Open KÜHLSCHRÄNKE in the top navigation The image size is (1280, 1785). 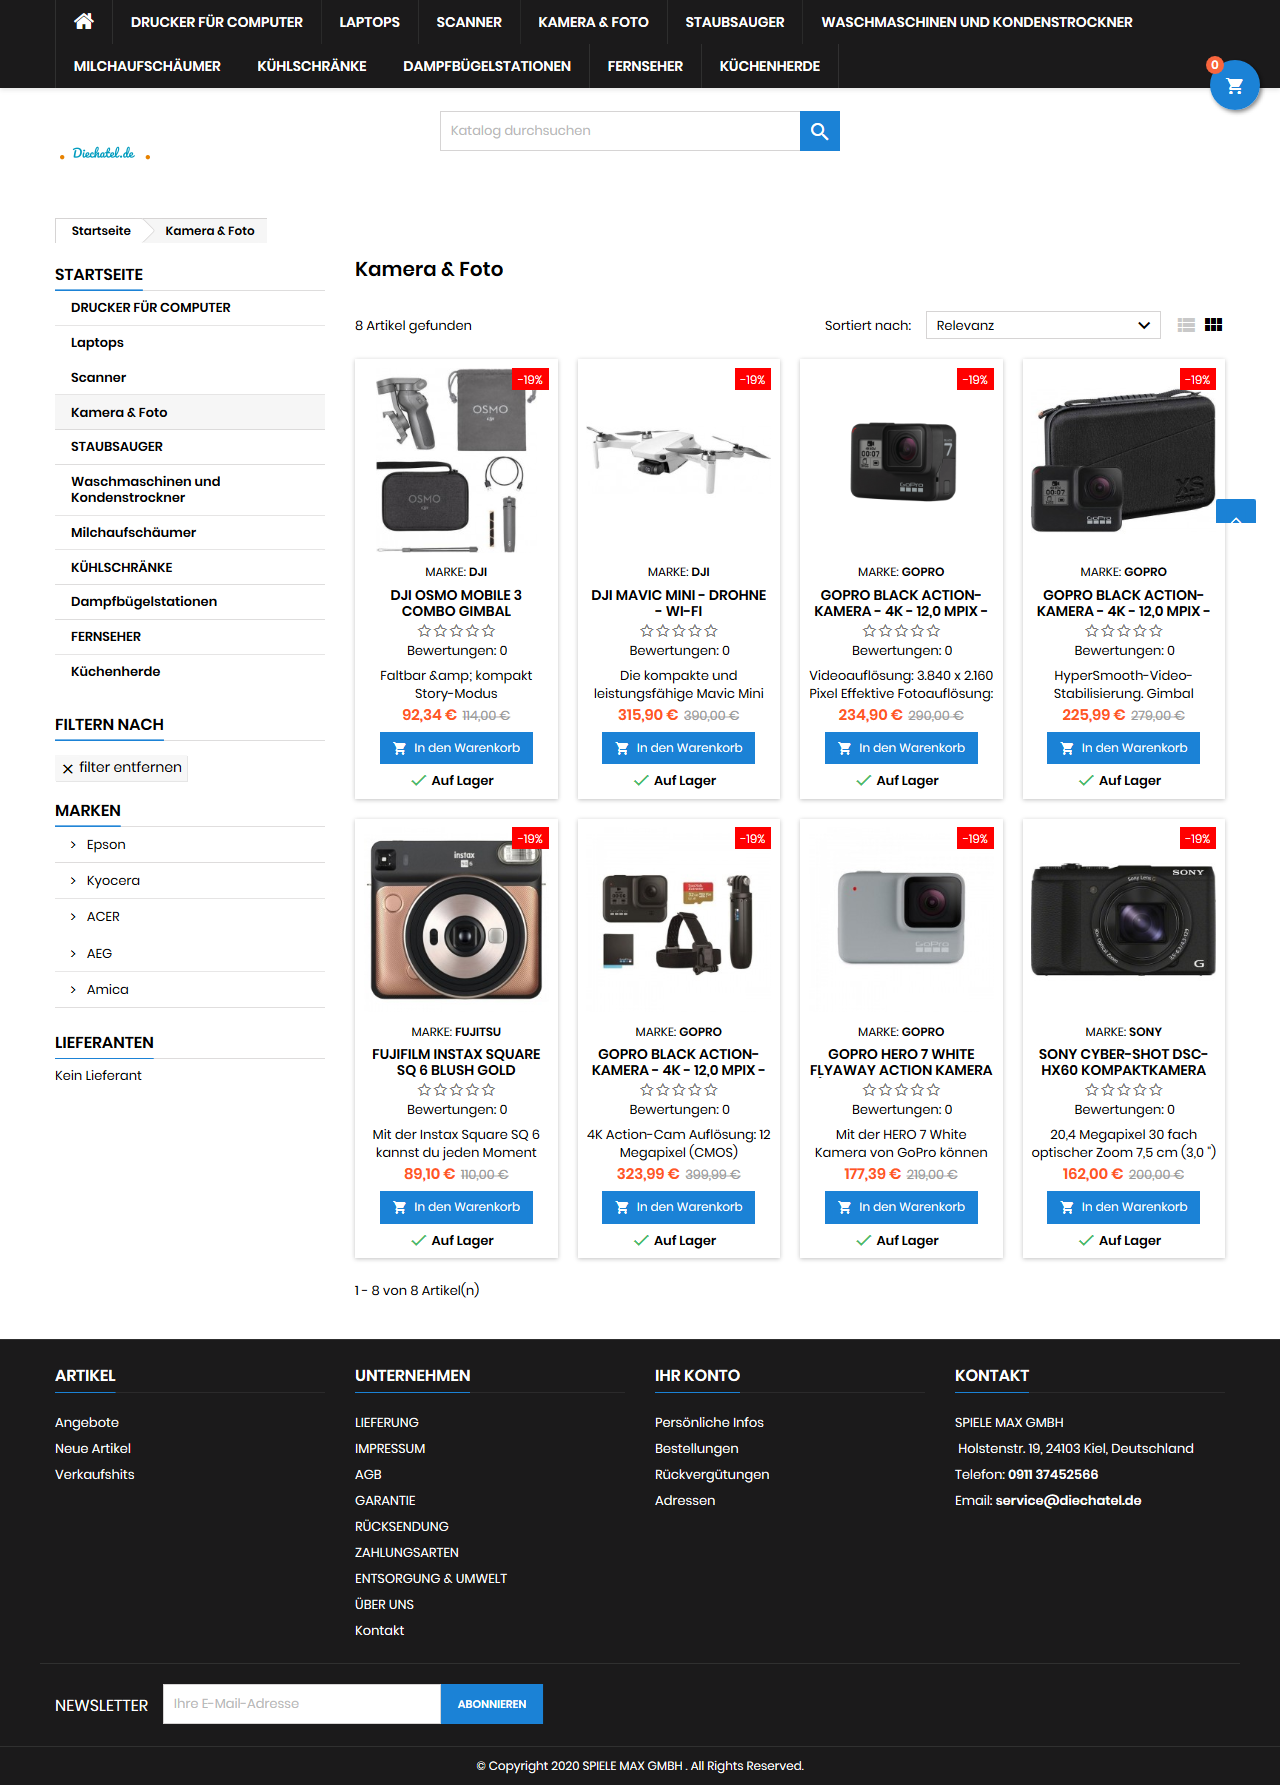(x=312, y=66)
